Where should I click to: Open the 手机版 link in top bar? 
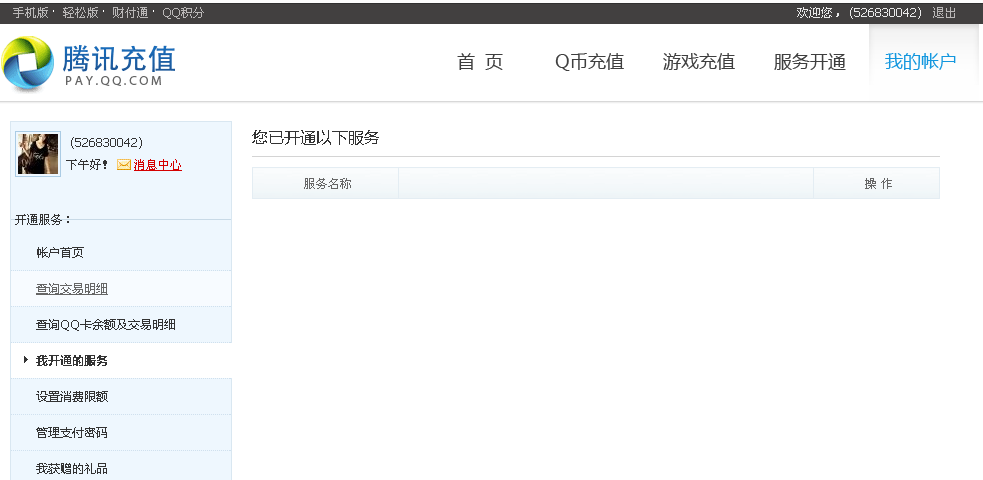30,13
